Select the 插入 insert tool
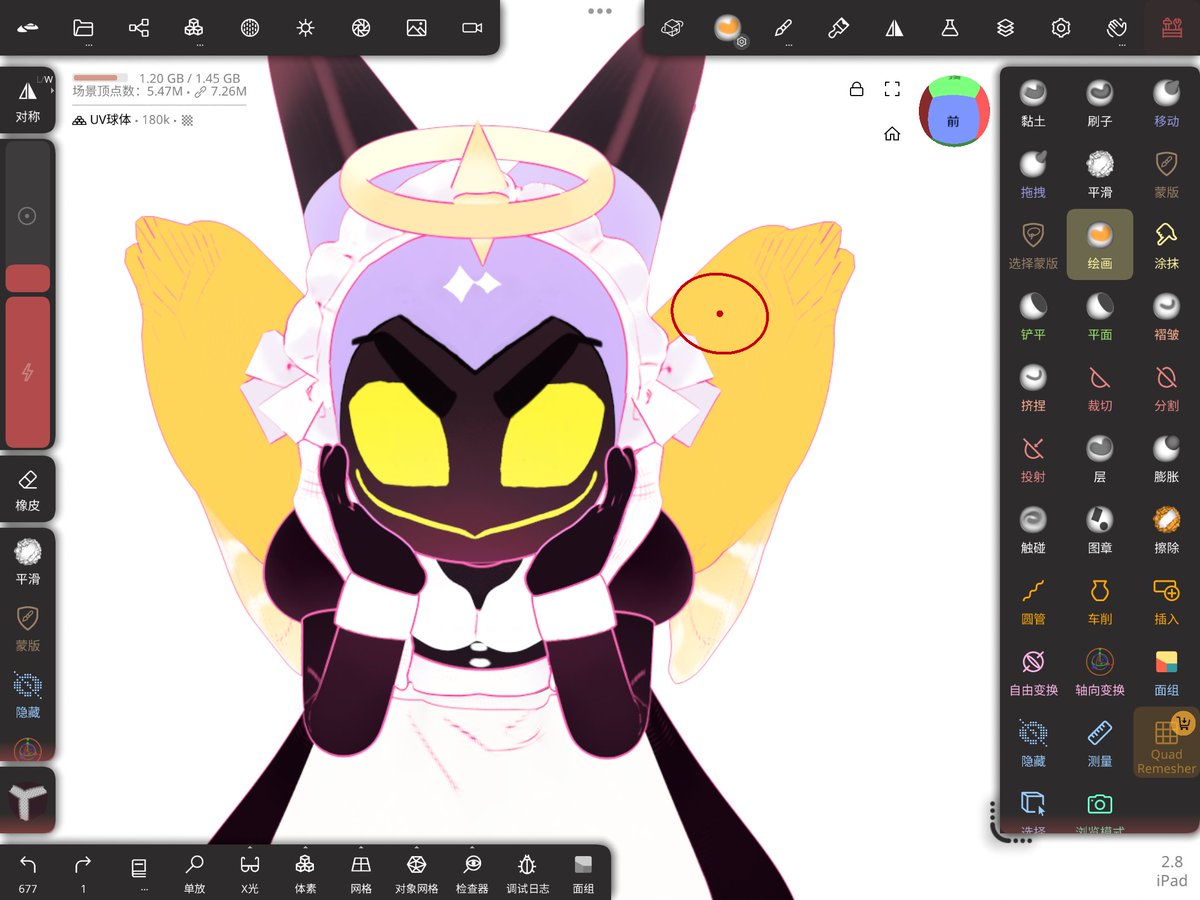 pyautogui.click(x=1166, y=600)
